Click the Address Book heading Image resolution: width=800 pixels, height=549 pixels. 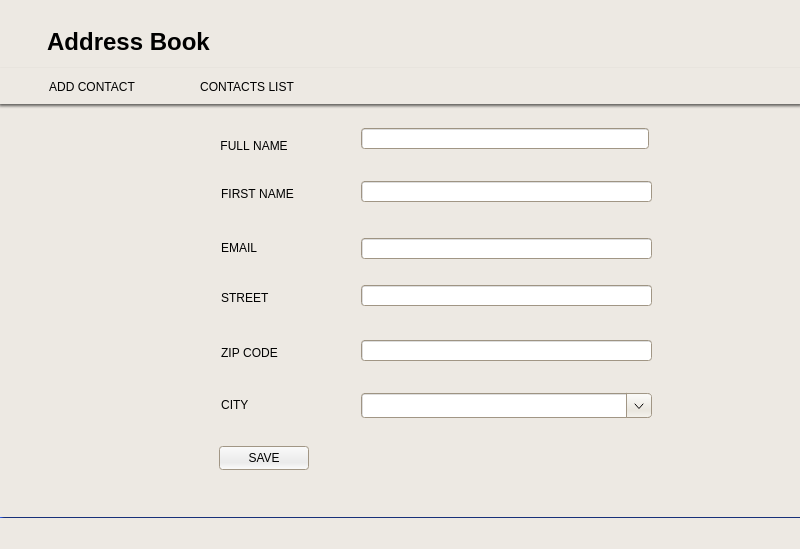pos(129,42)
